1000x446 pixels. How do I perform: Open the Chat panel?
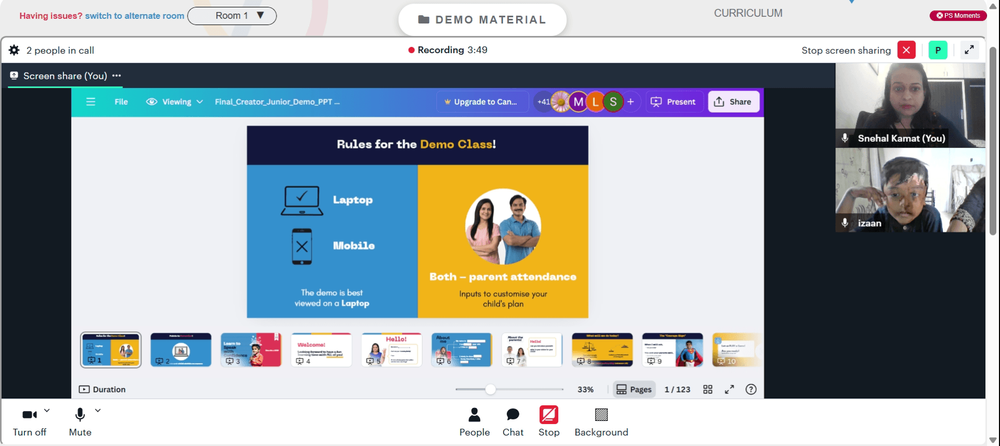[x=513, y=422]
